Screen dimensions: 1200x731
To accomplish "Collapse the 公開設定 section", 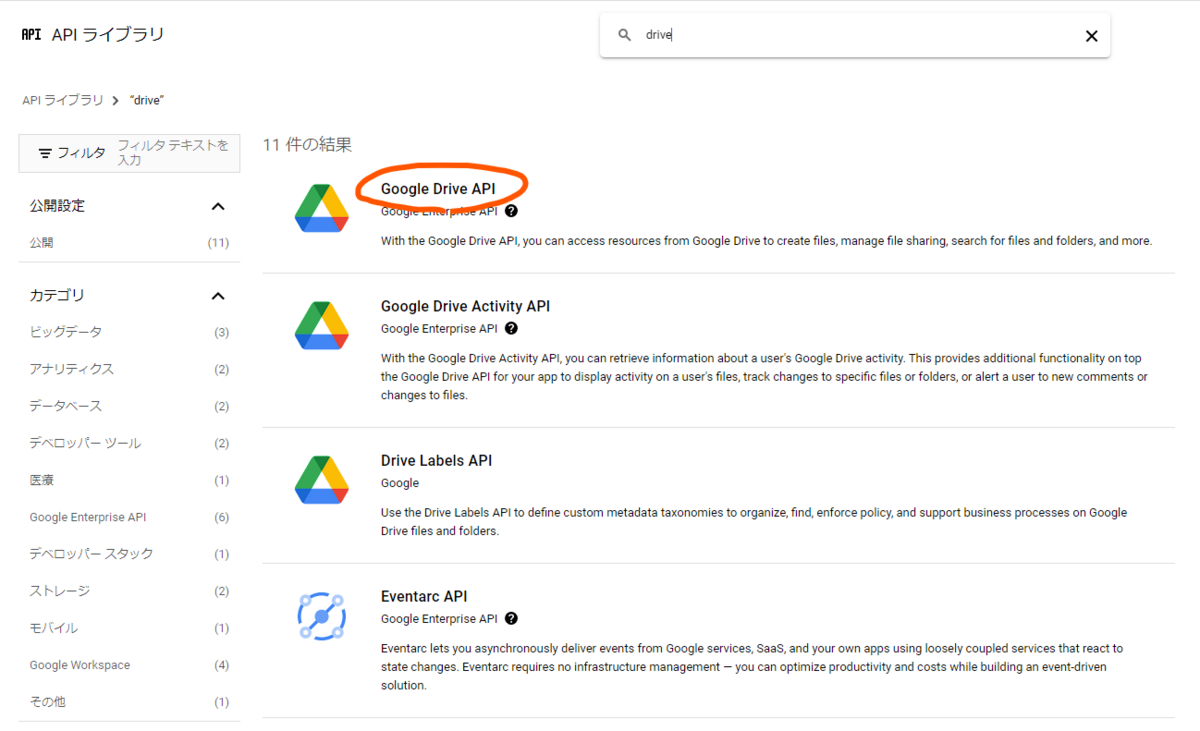I will 218,206.
